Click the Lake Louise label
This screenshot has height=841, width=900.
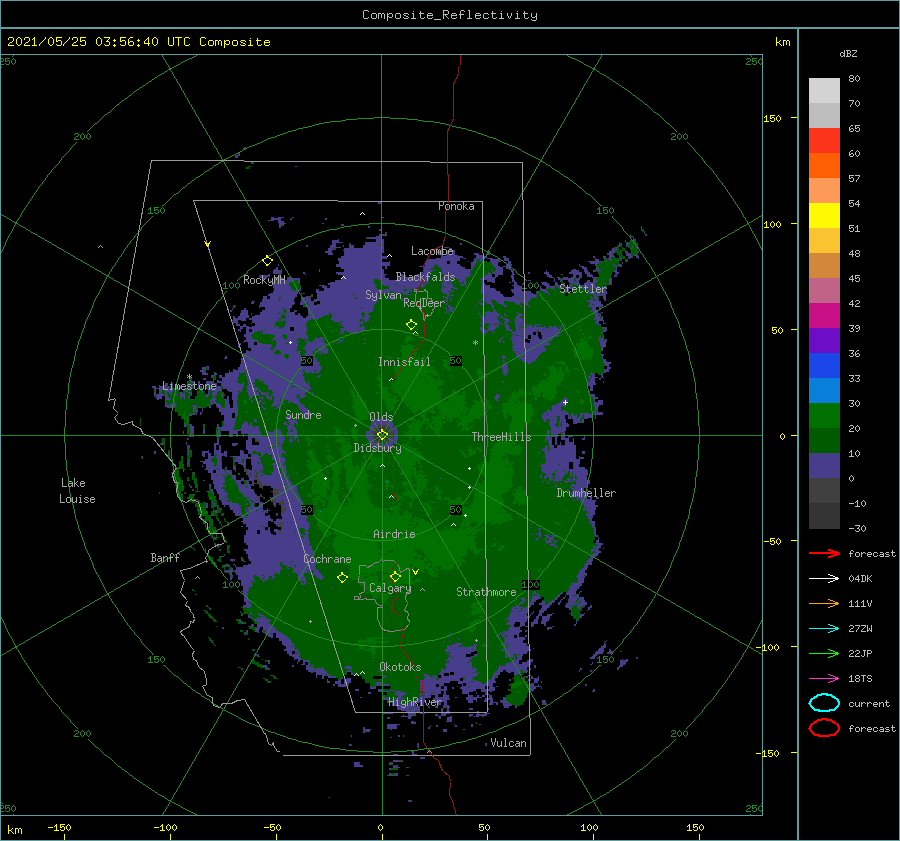click(77, 491)
